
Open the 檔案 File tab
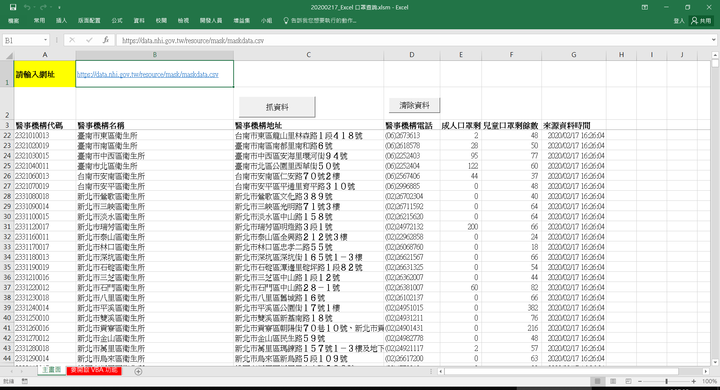(x=14, y=21)
